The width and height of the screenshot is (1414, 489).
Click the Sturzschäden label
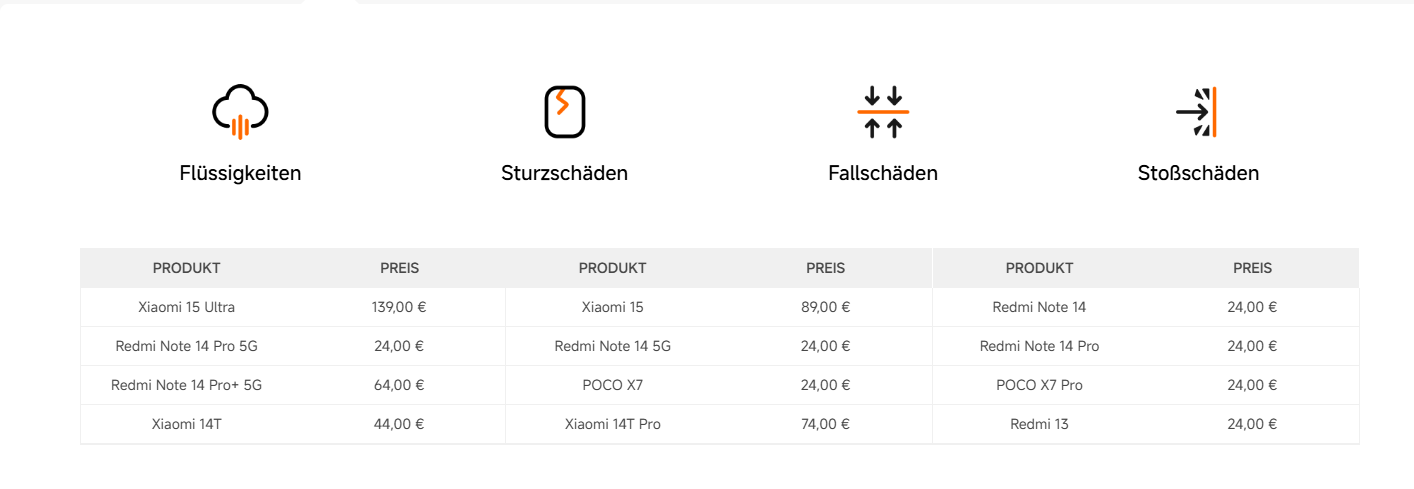point(564,173)
